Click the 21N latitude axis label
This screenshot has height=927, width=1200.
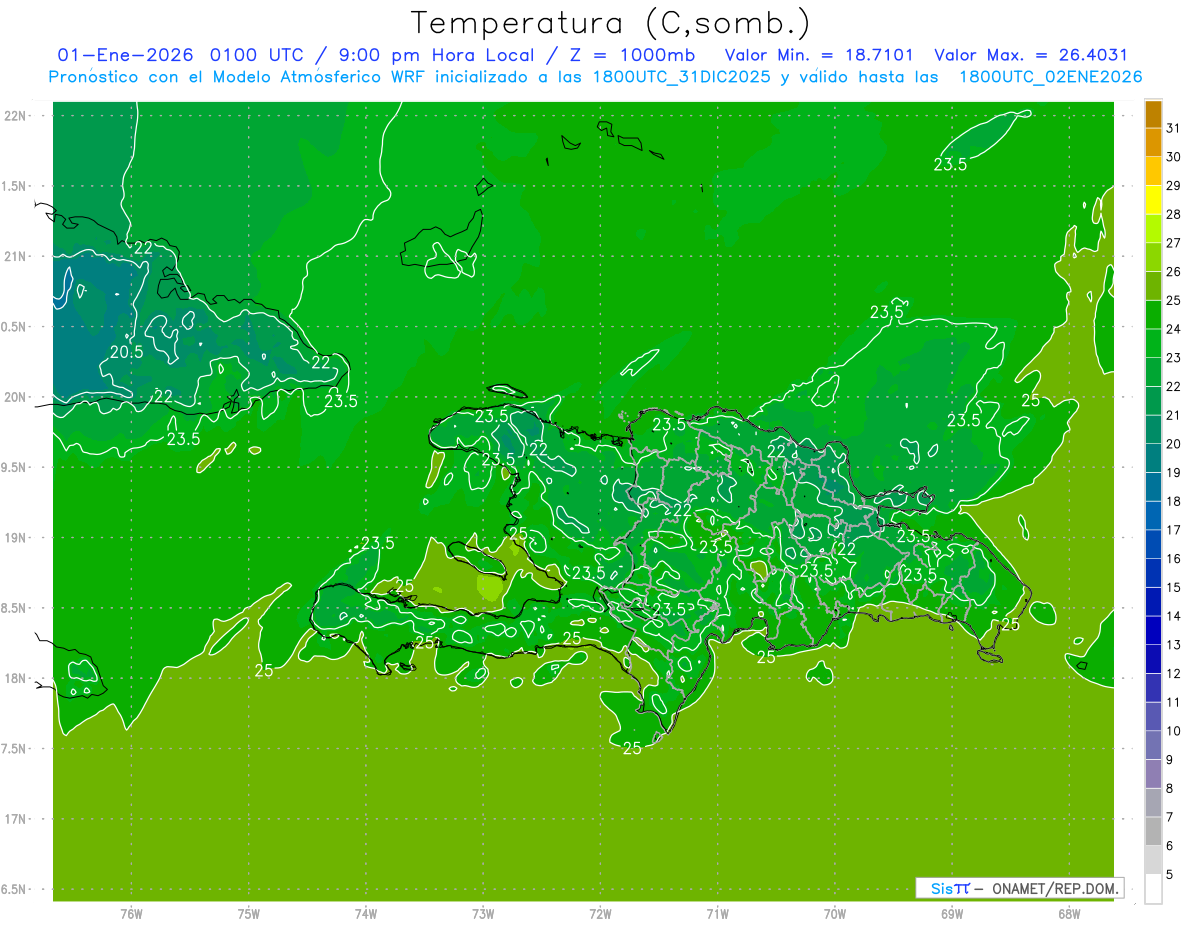coord(15,256)
